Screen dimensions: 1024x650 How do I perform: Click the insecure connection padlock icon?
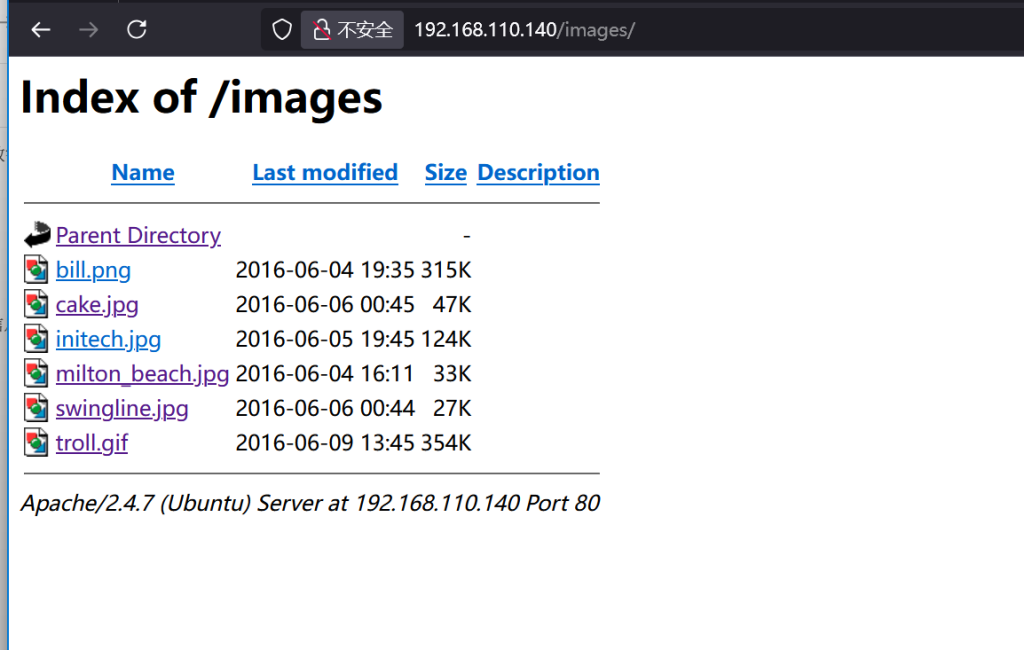[322, 30]
